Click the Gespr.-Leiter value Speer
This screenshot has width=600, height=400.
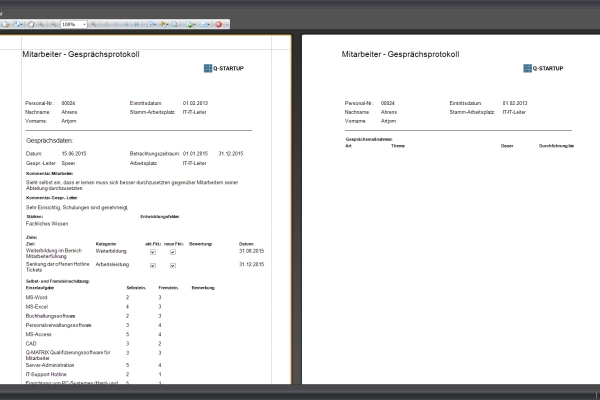click(x=68, y=163)
